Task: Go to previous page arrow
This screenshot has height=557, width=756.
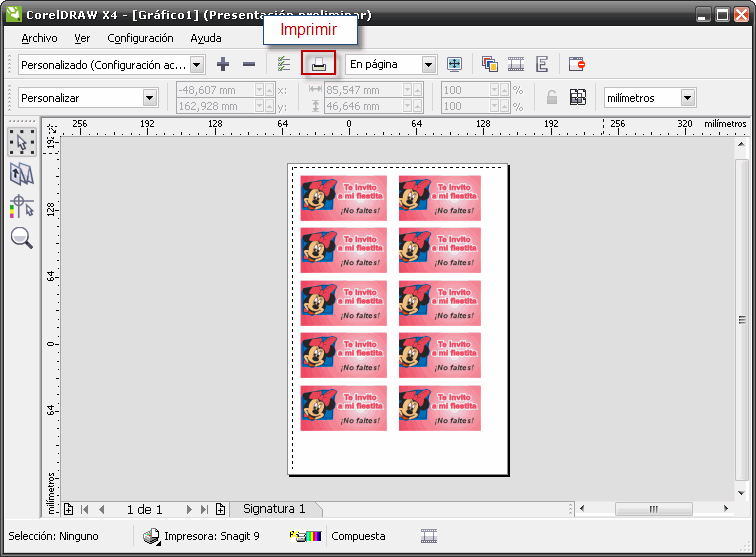Action: (x=101, y=509)
